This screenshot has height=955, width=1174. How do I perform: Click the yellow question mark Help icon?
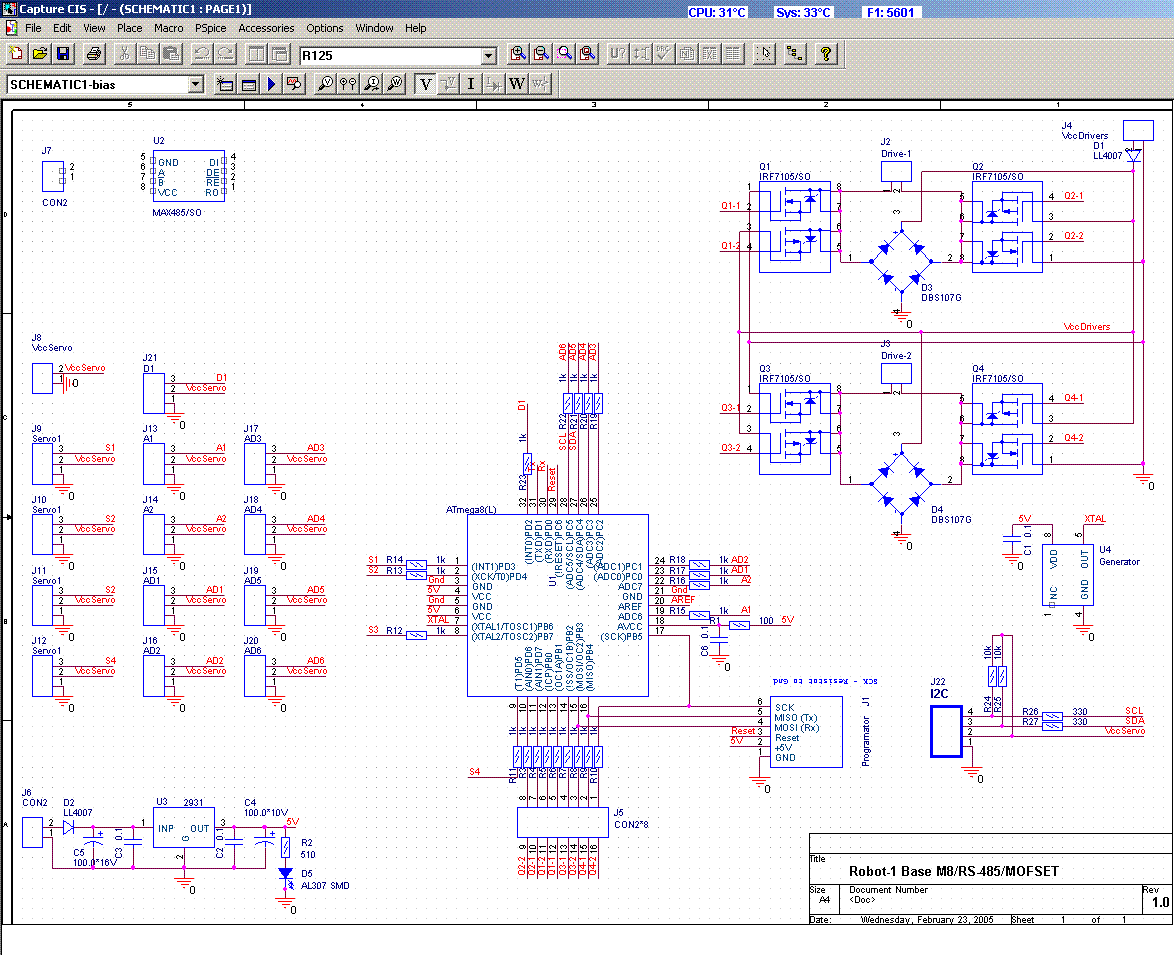(x=826, y=55)
